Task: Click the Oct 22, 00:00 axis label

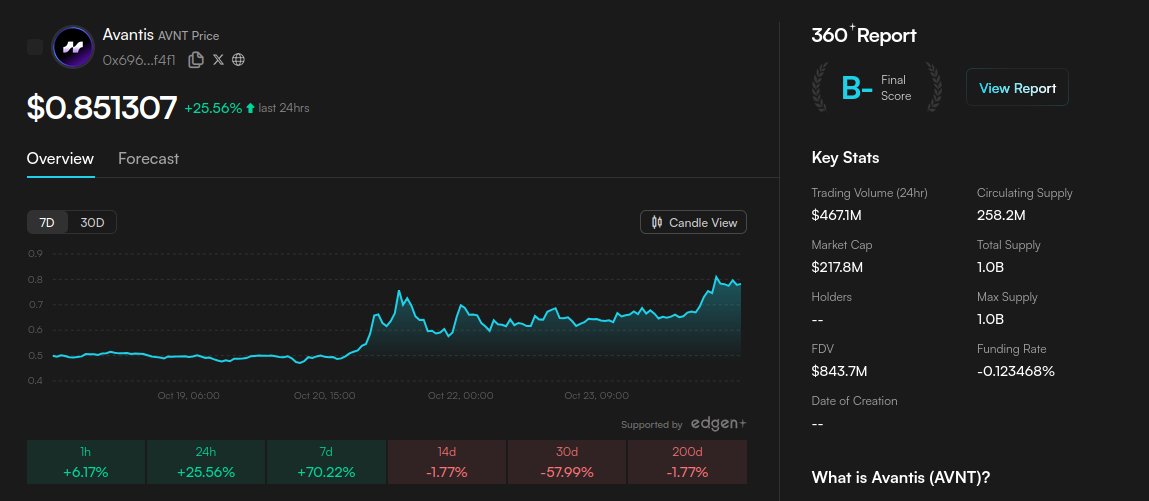Action: 460,396
